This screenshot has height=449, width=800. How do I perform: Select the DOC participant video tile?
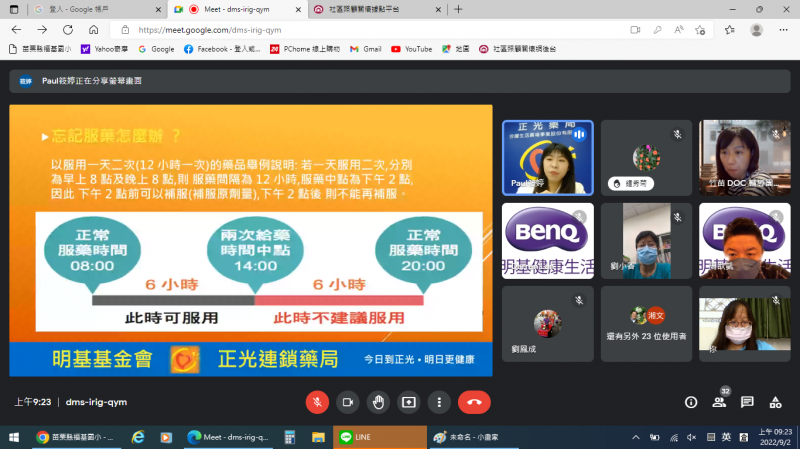(x=744, y=158)
